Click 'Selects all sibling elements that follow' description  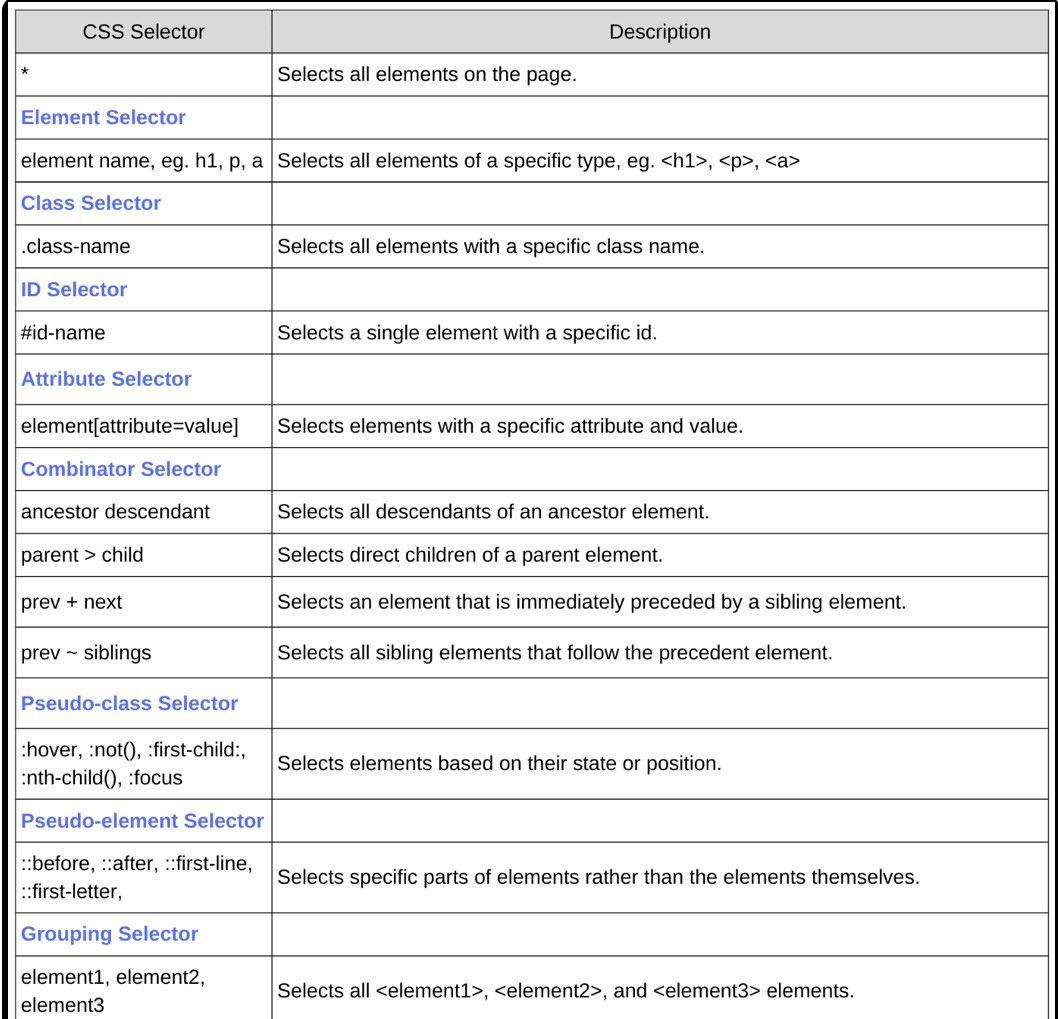pos(555,653)
